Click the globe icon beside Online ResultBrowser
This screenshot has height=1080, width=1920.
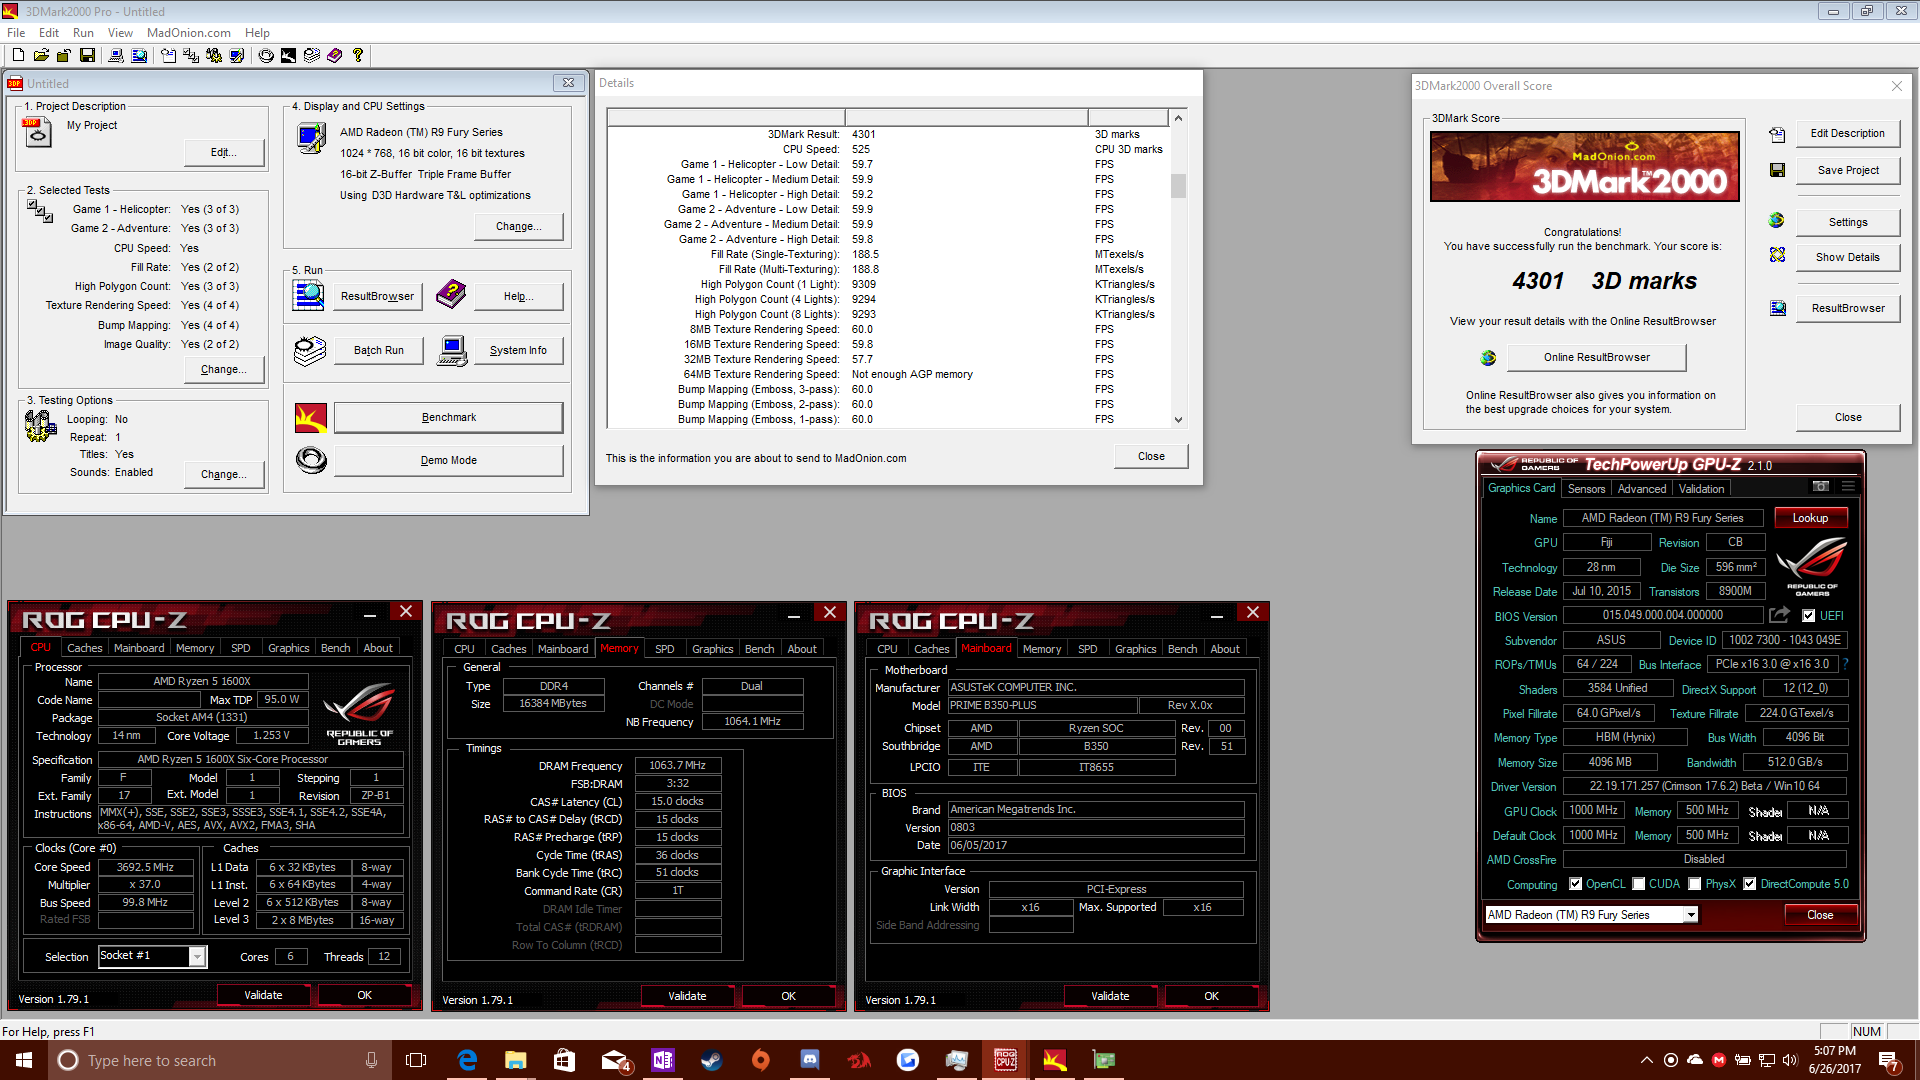coord(1488,358)
